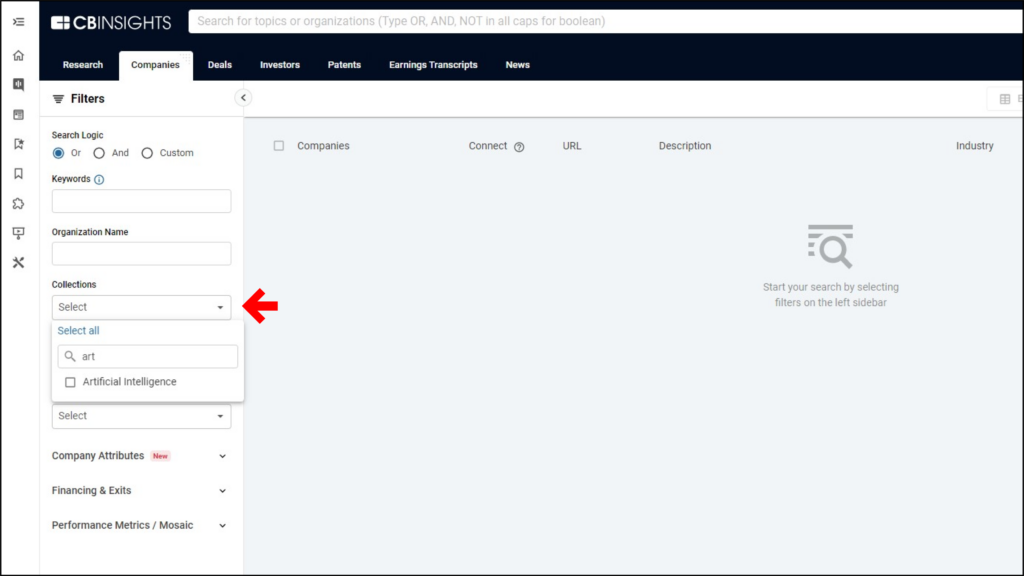
Task: Click into the Keywords input field
Action: 142,201
